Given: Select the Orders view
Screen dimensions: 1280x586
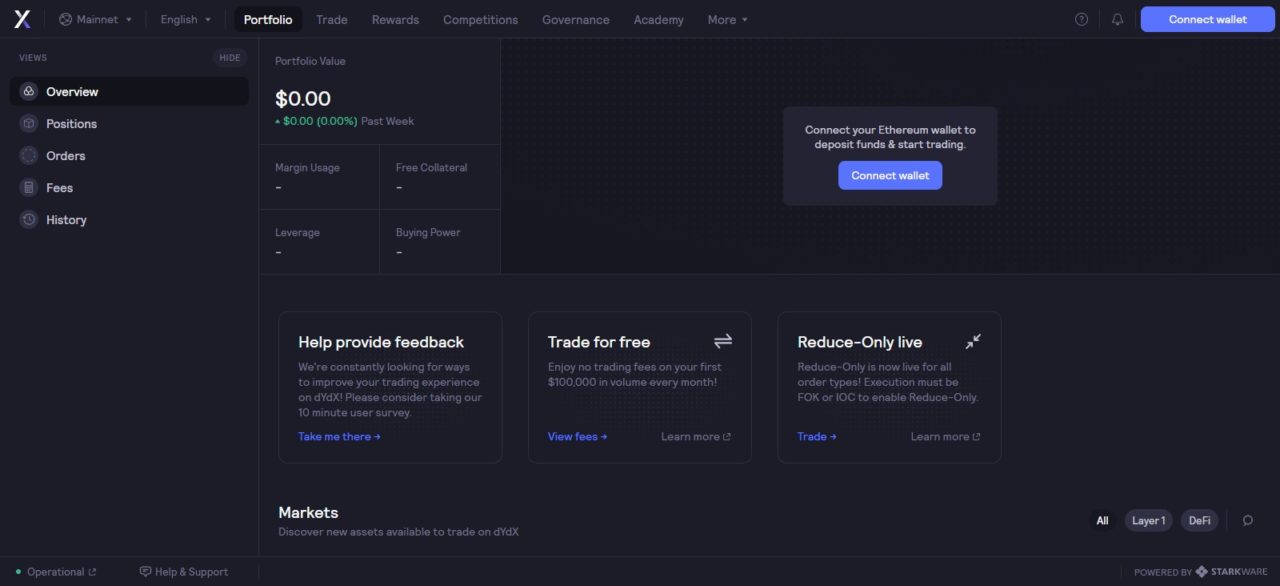Looking at the screenshot, I should [x=129, y=155].
